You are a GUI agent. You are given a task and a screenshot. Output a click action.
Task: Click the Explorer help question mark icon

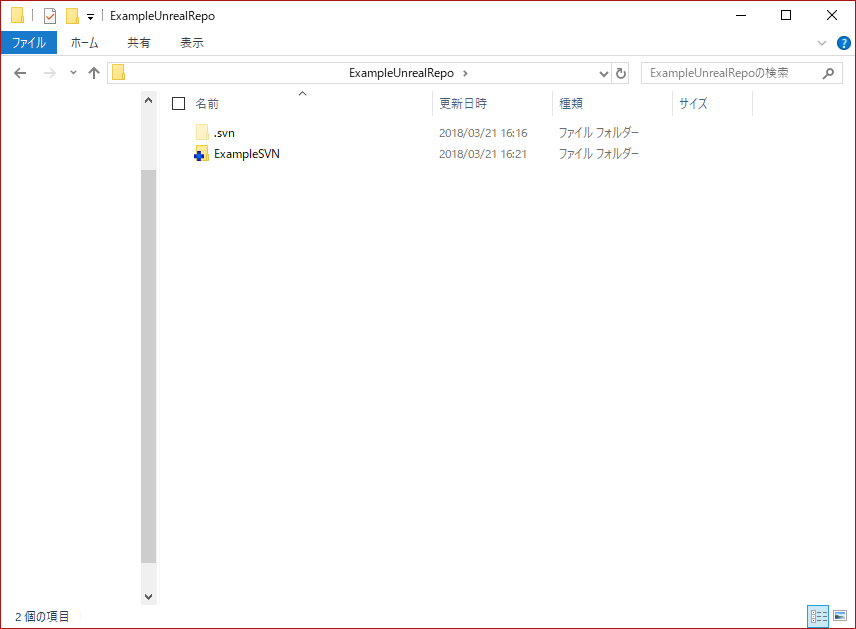(843, 43)
